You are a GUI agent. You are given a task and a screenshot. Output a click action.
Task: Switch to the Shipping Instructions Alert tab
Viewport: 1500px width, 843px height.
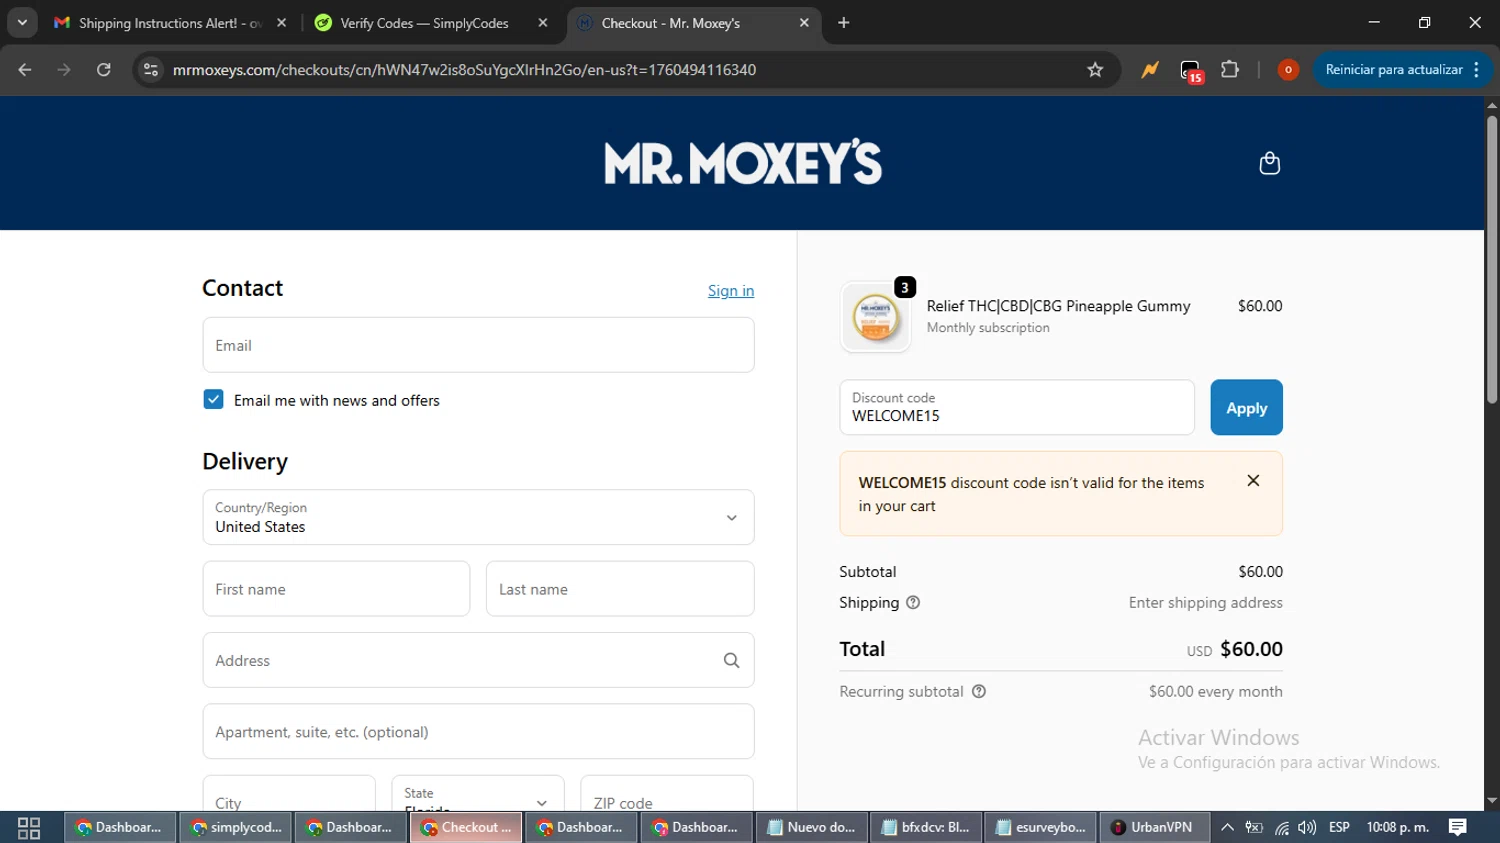(x=170, y=22)
